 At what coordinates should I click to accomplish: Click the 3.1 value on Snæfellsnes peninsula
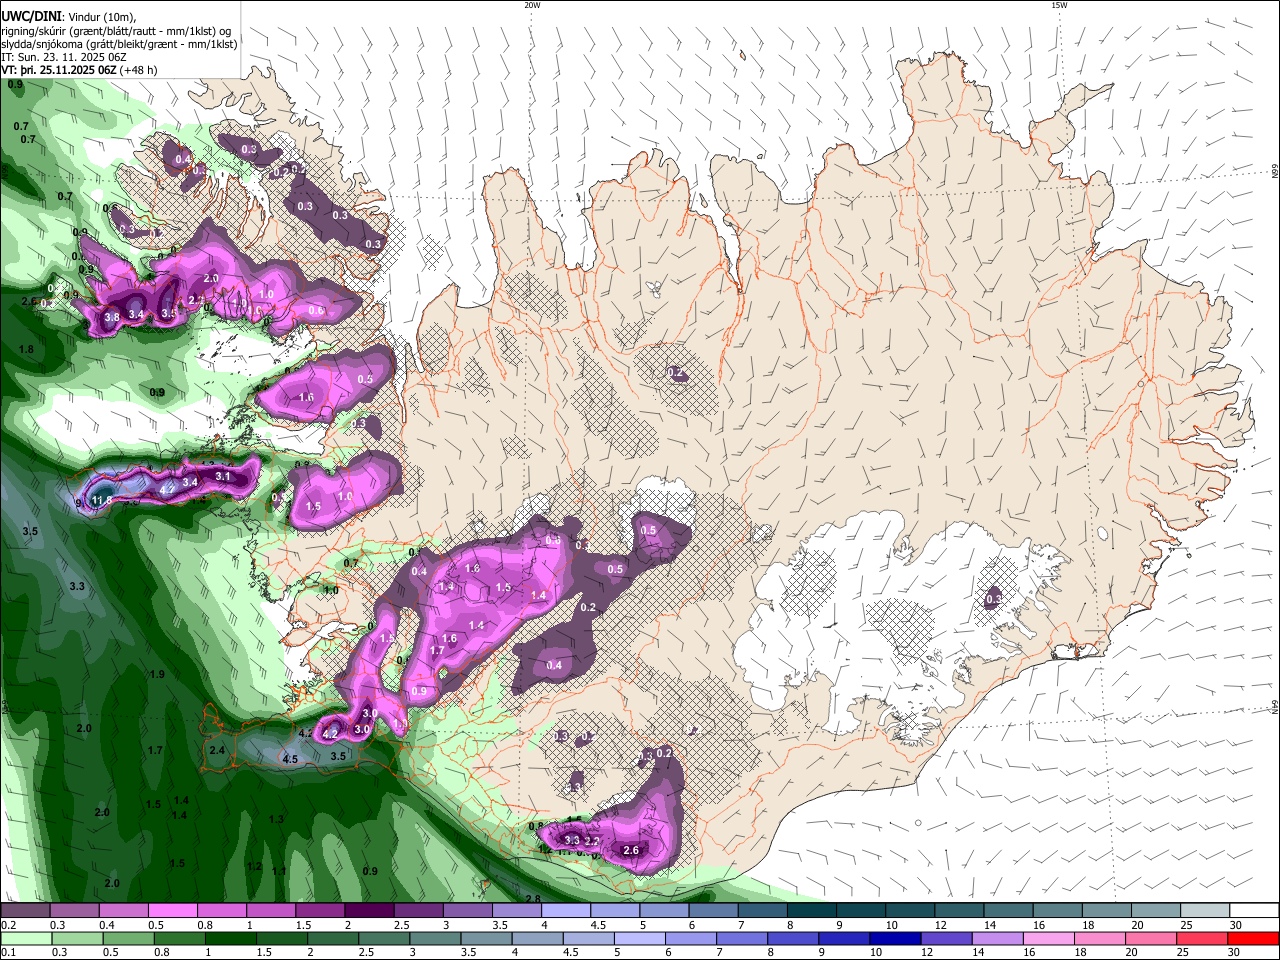pyautogui.click(x=223, y=477)
